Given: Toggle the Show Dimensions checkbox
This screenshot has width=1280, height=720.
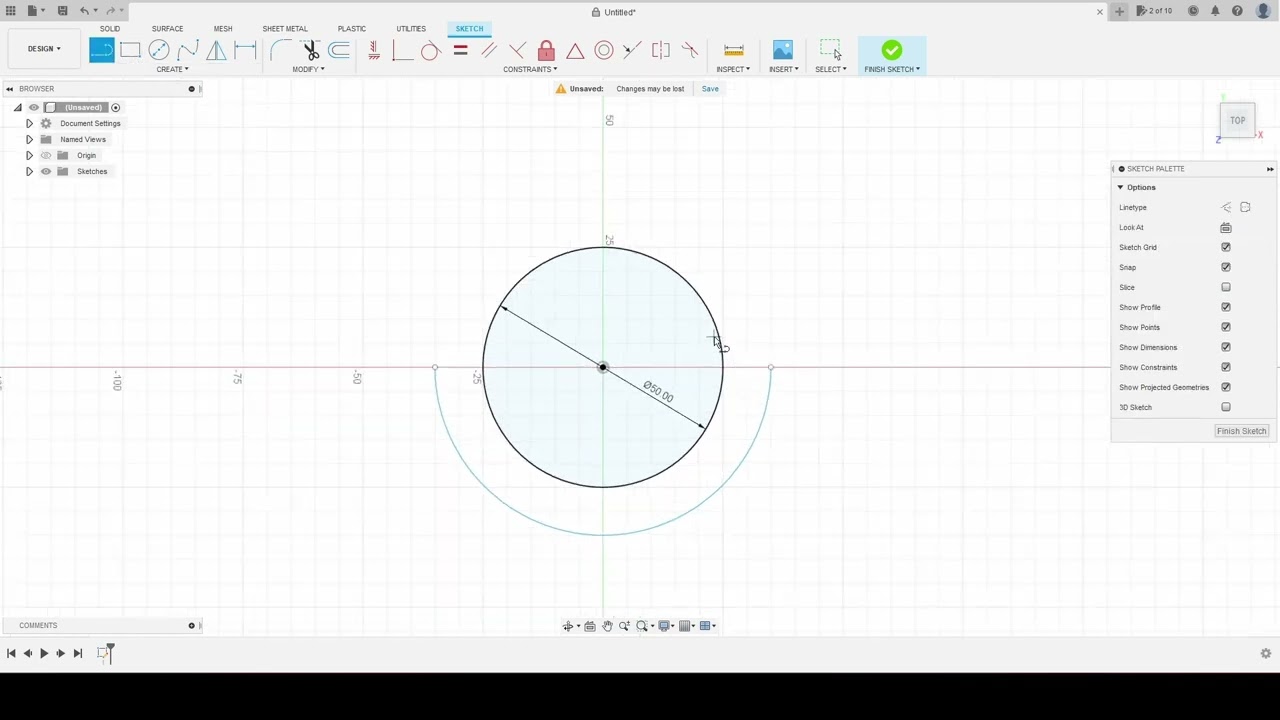Looking at the screenshot, I should pos(1226,347).
